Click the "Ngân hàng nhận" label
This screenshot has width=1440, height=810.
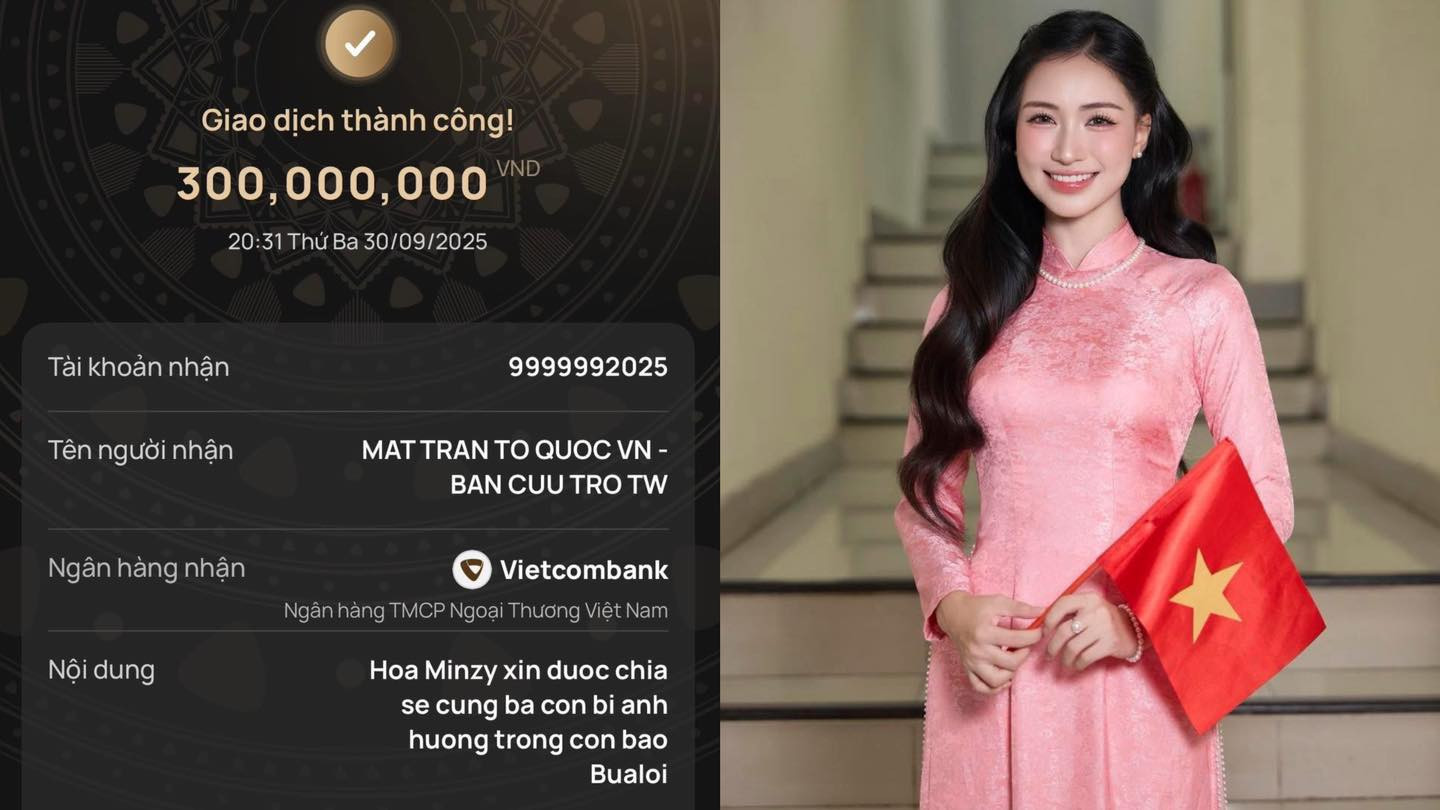pyautogui.click(x=147, y=568)
